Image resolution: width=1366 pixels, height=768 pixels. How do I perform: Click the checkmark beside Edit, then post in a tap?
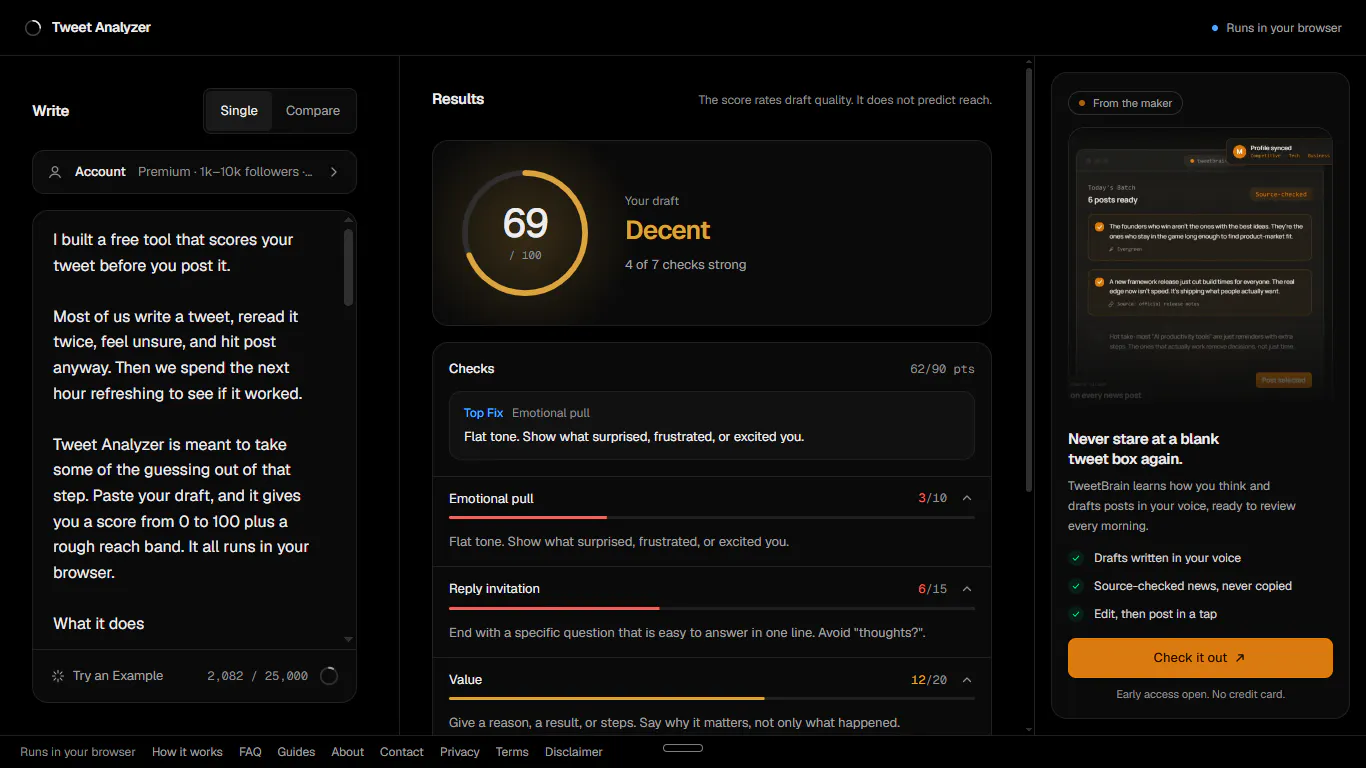tap(1076, 614)
